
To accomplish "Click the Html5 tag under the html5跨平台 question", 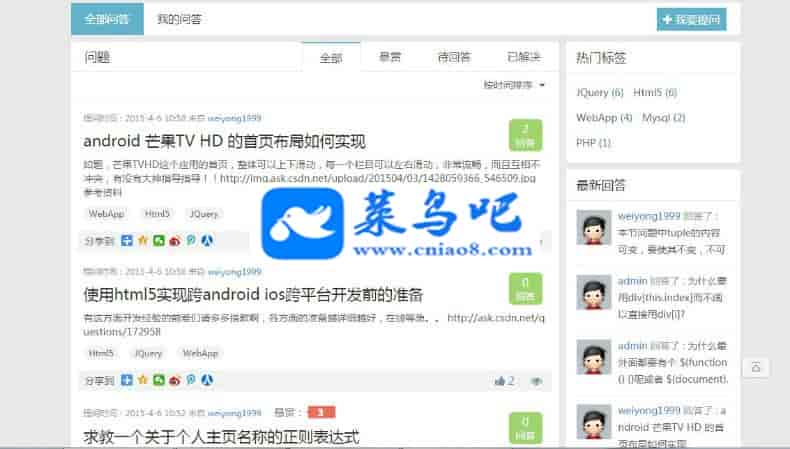I will [x=101, y=353].
